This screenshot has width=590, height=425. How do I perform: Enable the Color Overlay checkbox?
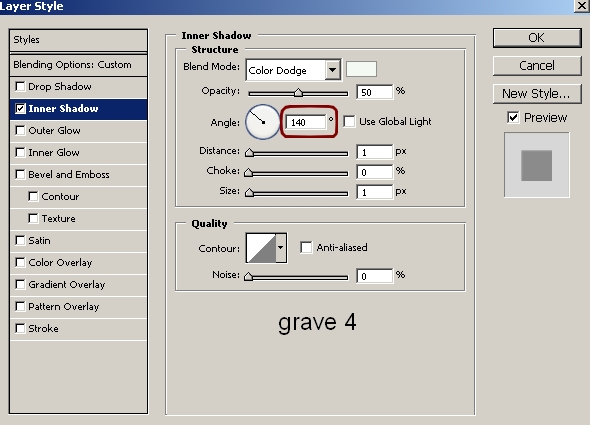[x=20, y=262]
